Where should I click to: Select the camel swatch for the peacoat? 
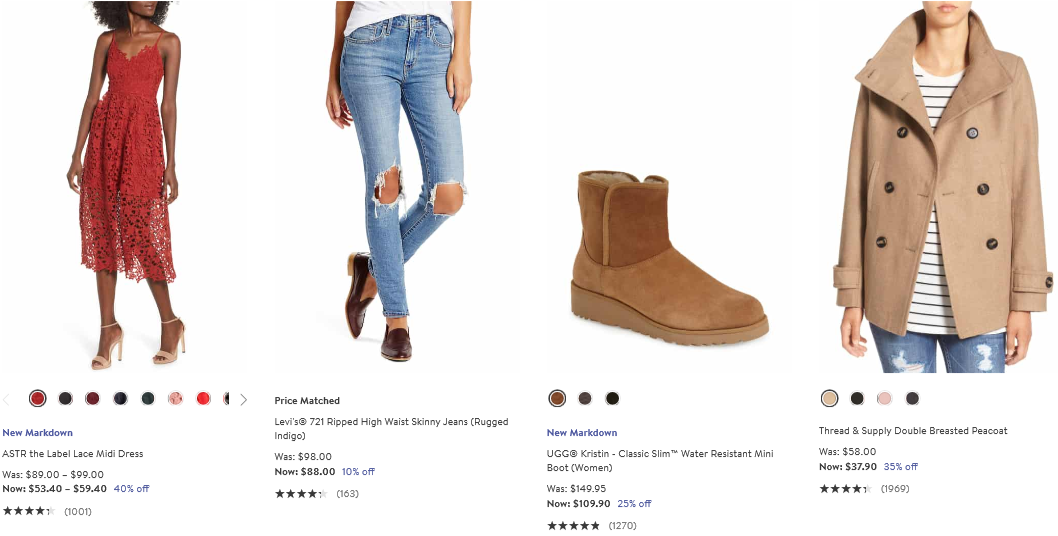[829, 398]
